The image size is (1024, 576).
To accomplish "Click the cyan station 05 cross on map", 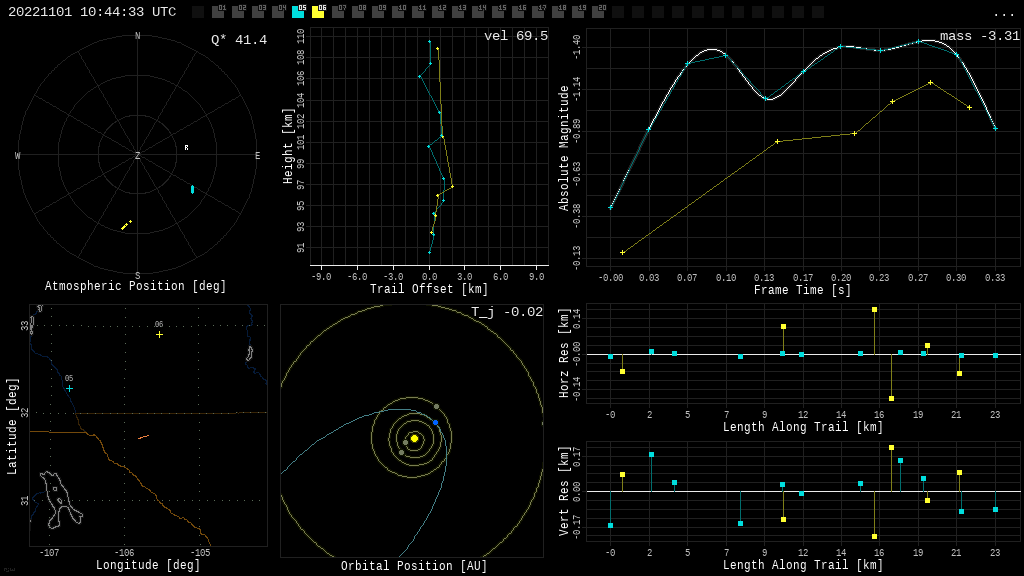I will tap(69, 388).
